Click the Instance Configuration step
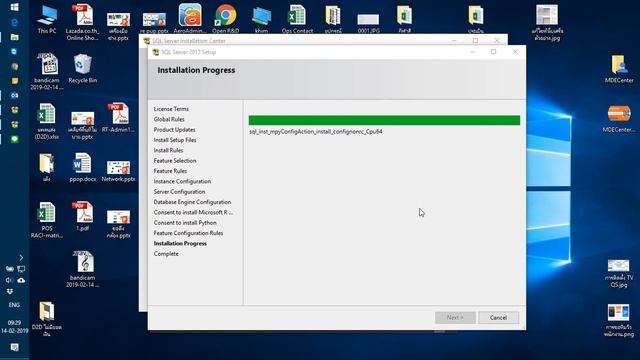This screenshot has width=640, height=360. click(182, 181)
